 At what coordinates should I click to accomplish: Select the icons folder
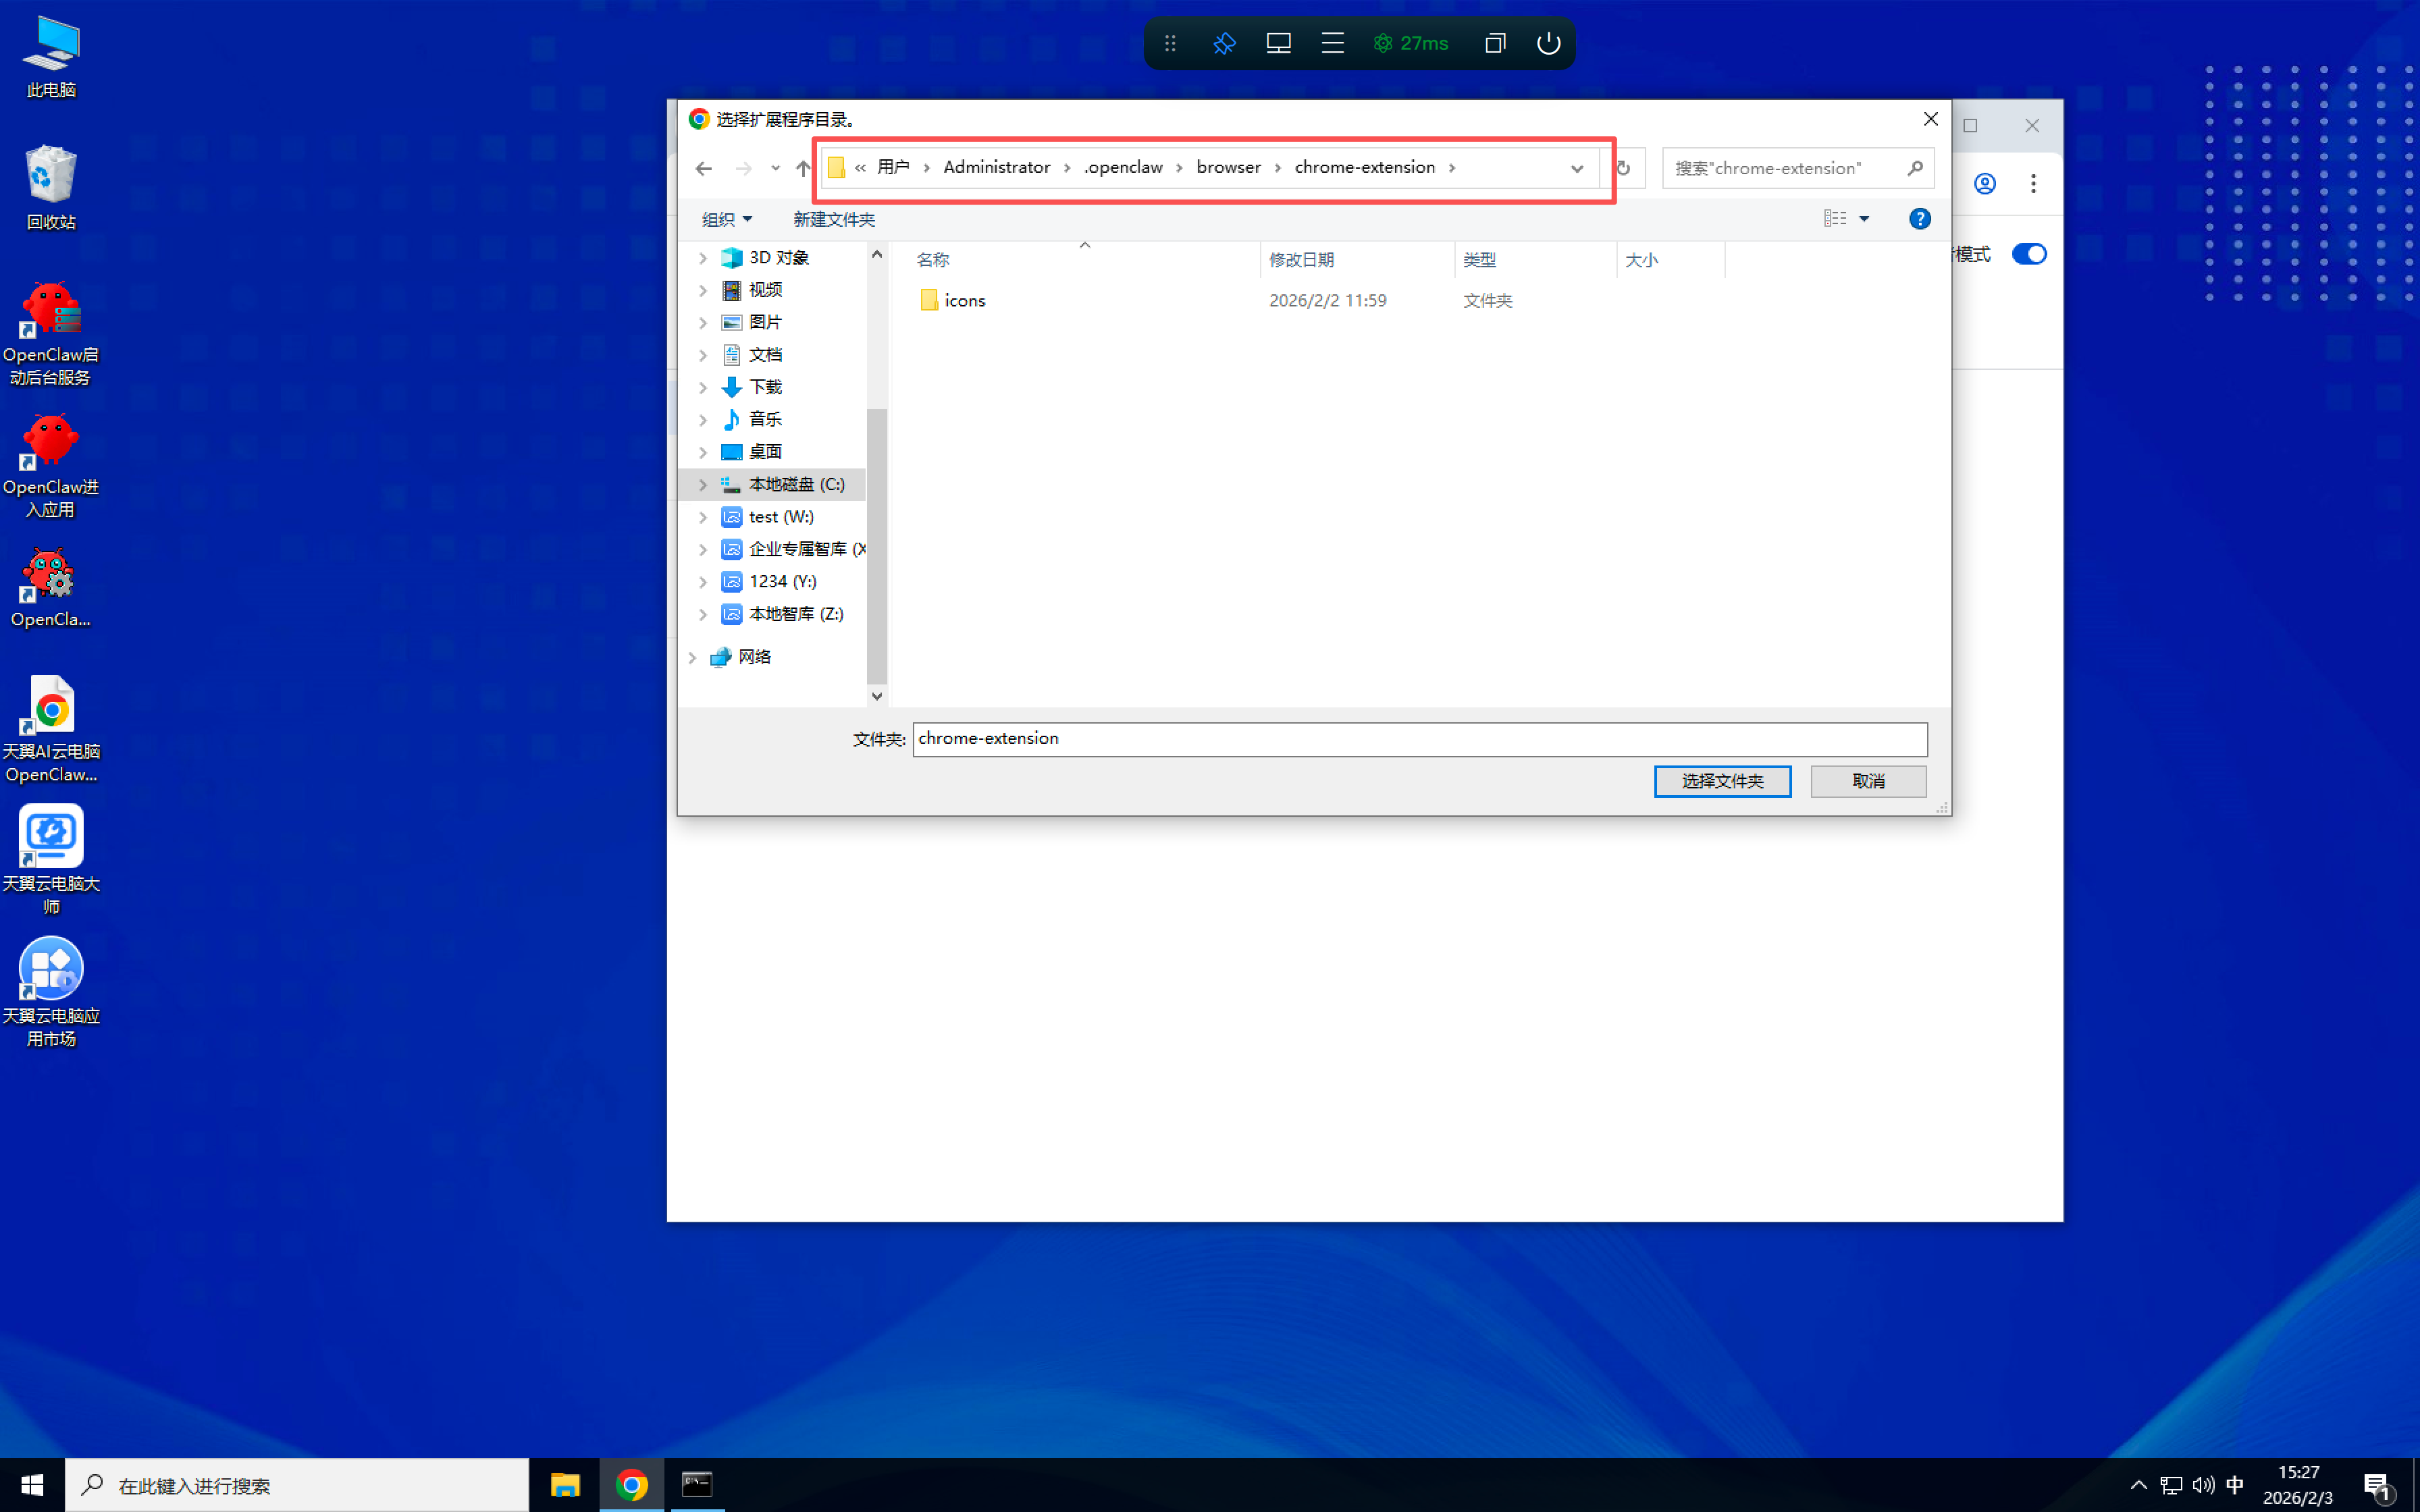point(964,301)
